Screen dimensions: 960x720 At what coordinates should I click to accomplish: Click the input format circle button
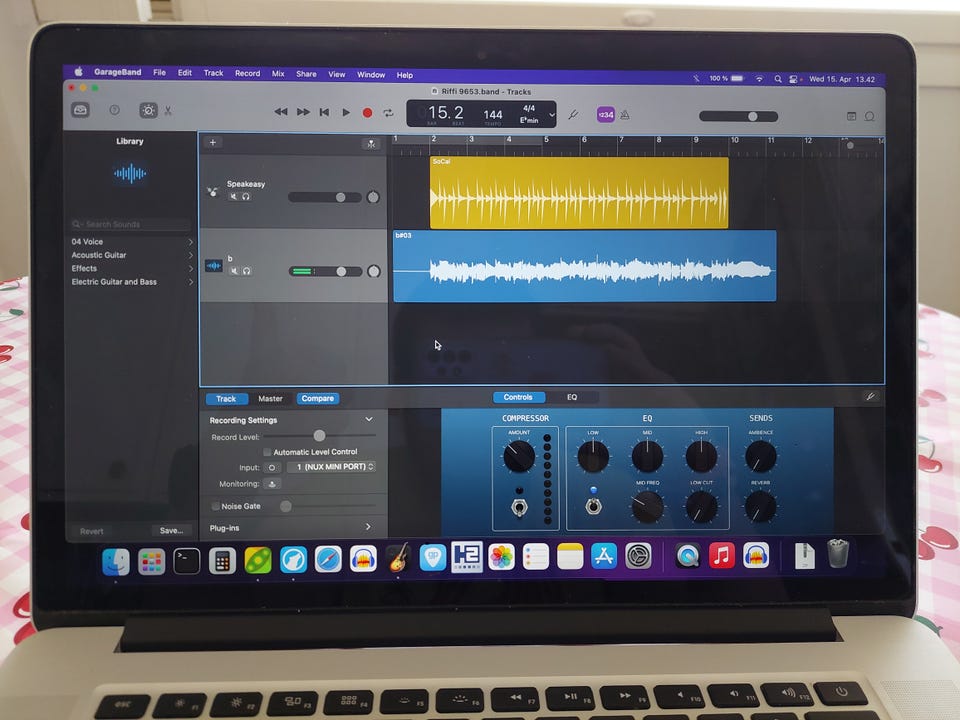coord(272,467)
